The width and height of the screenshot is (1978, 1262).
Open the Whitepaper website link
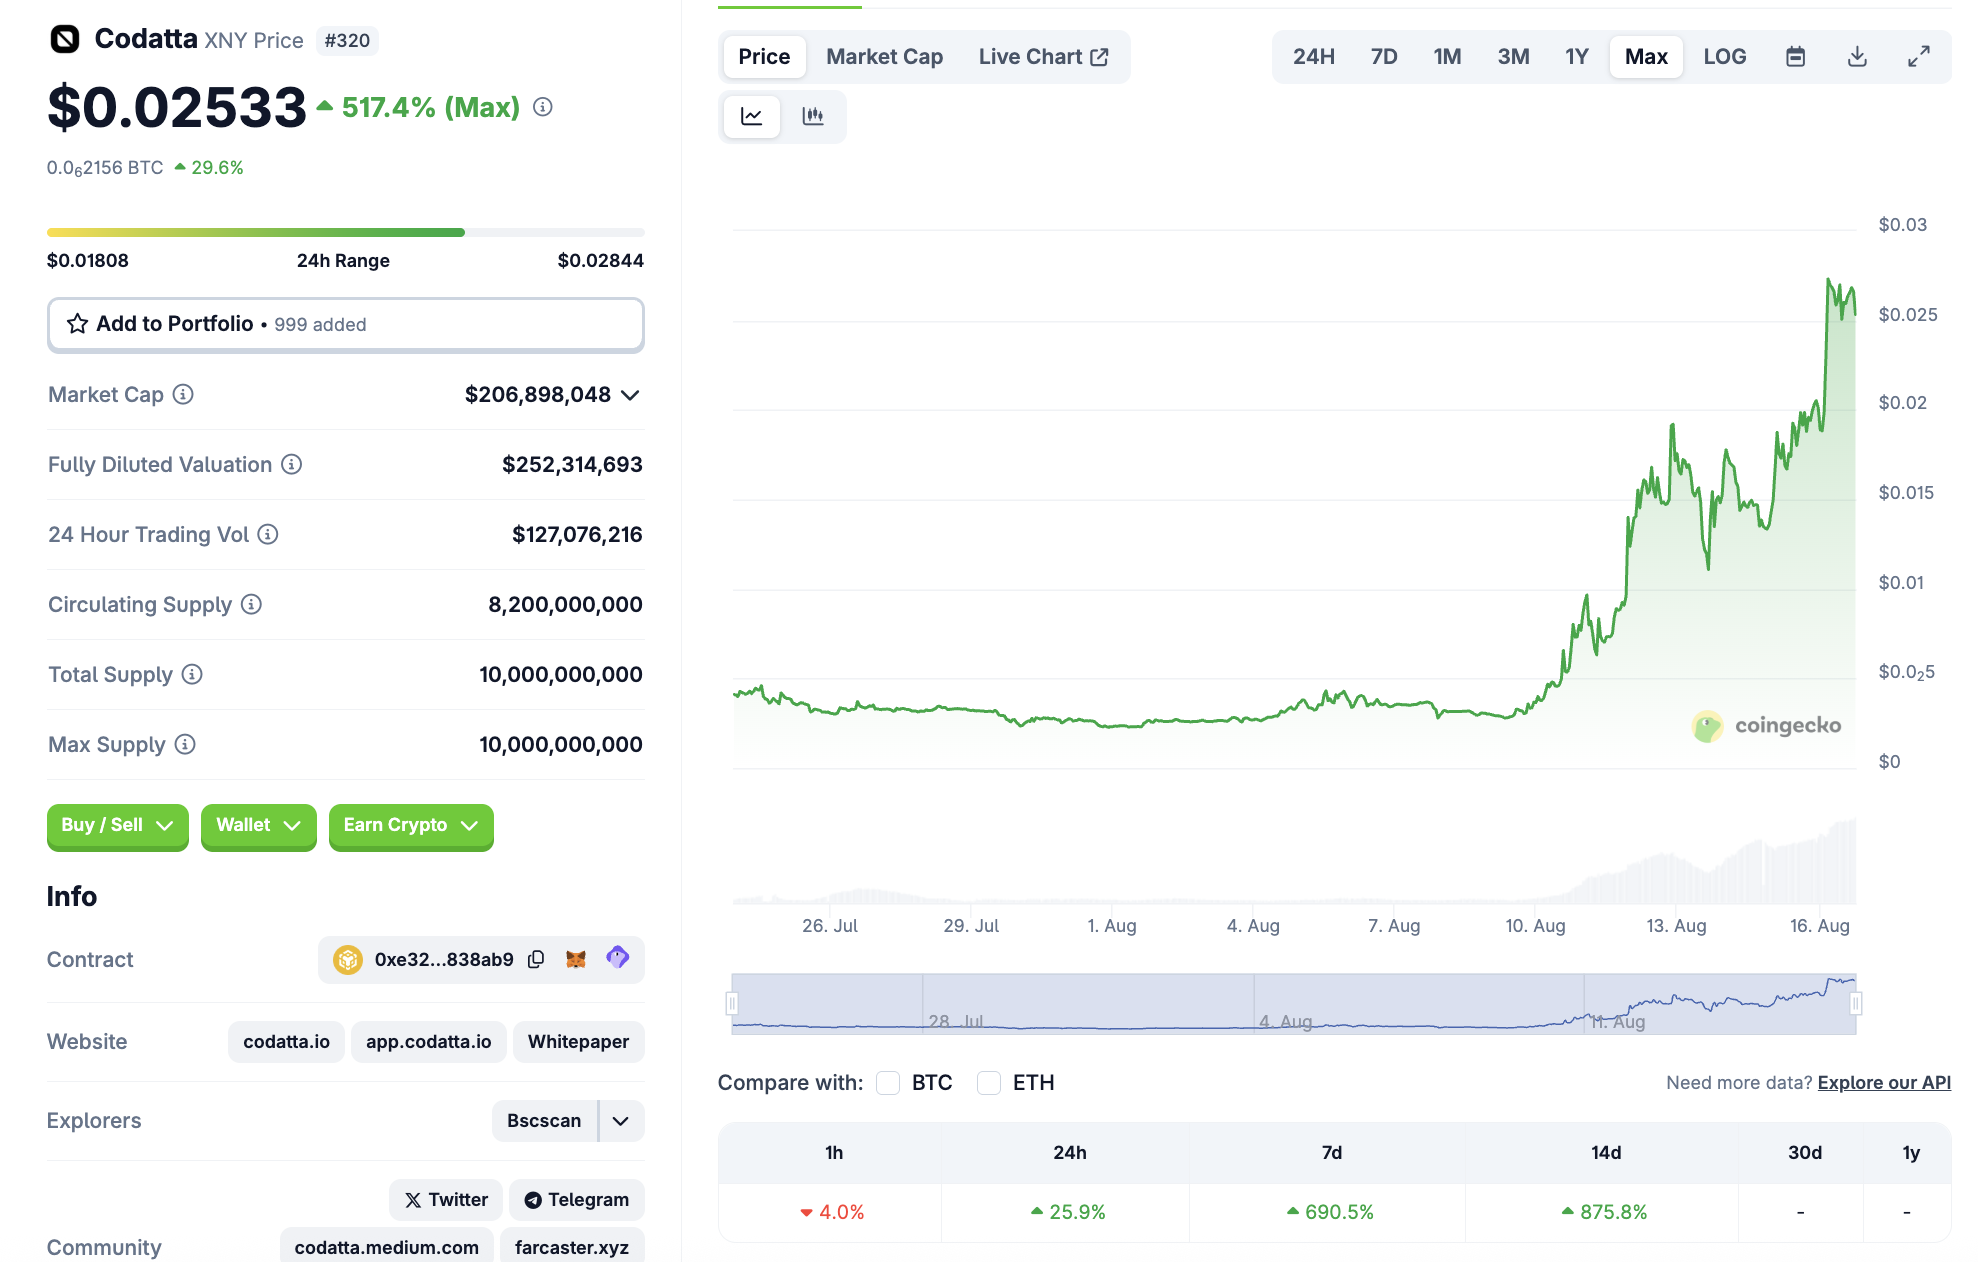coord(578,1042)
